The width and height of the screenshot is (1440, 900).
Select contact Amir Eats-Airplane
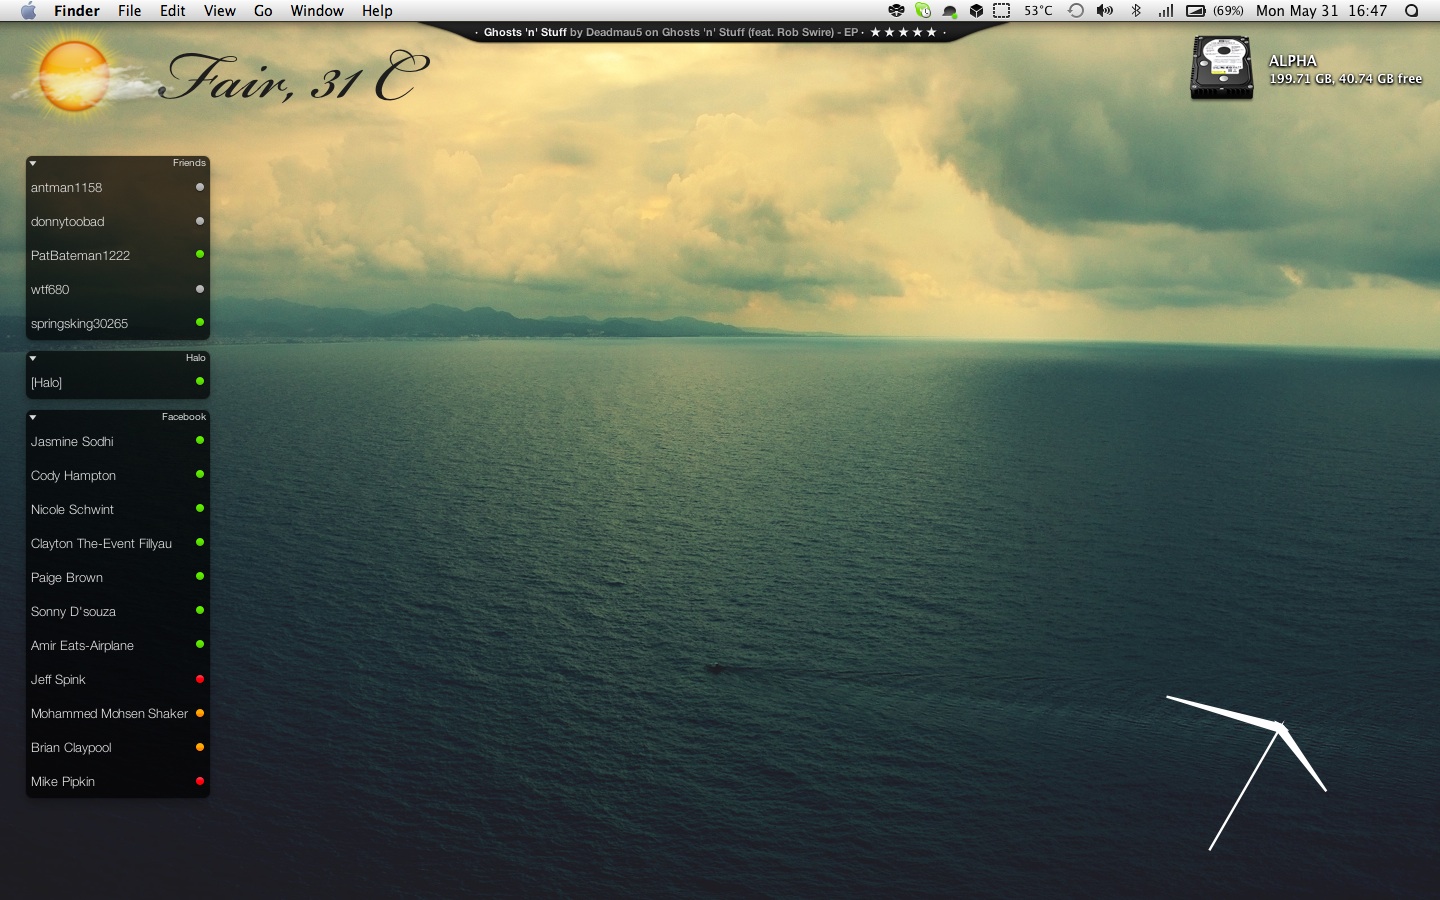pyautogui.click(x=118, y=646)
